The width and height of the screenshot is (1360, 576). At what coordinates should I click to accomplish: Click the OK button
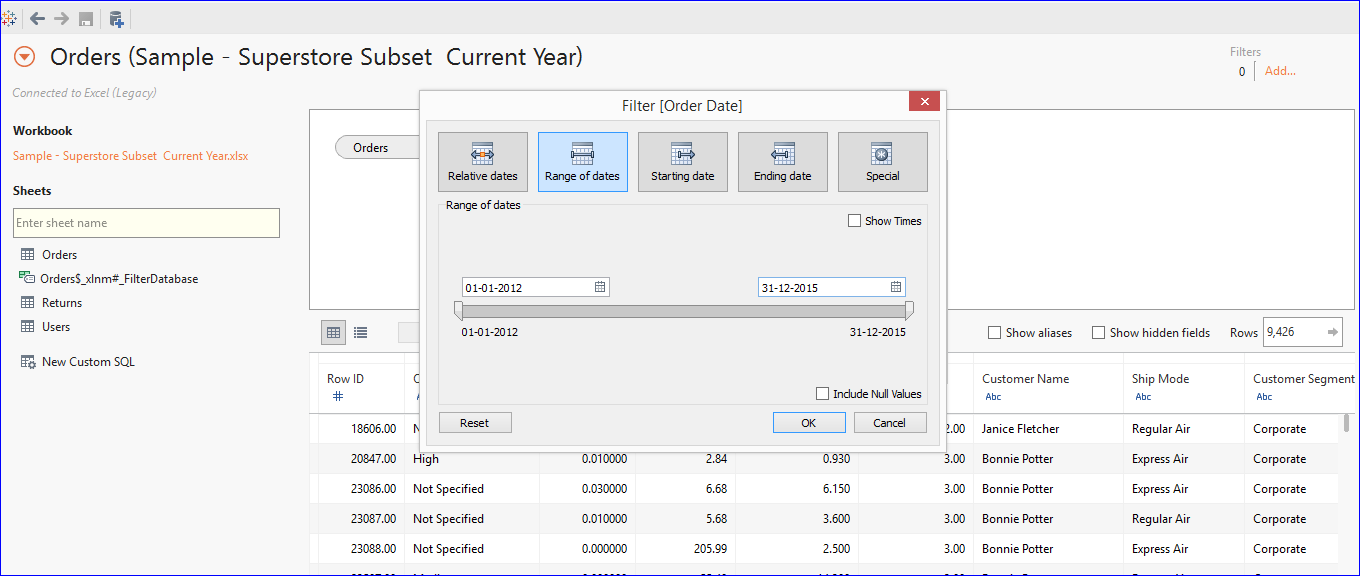[808, 422]
